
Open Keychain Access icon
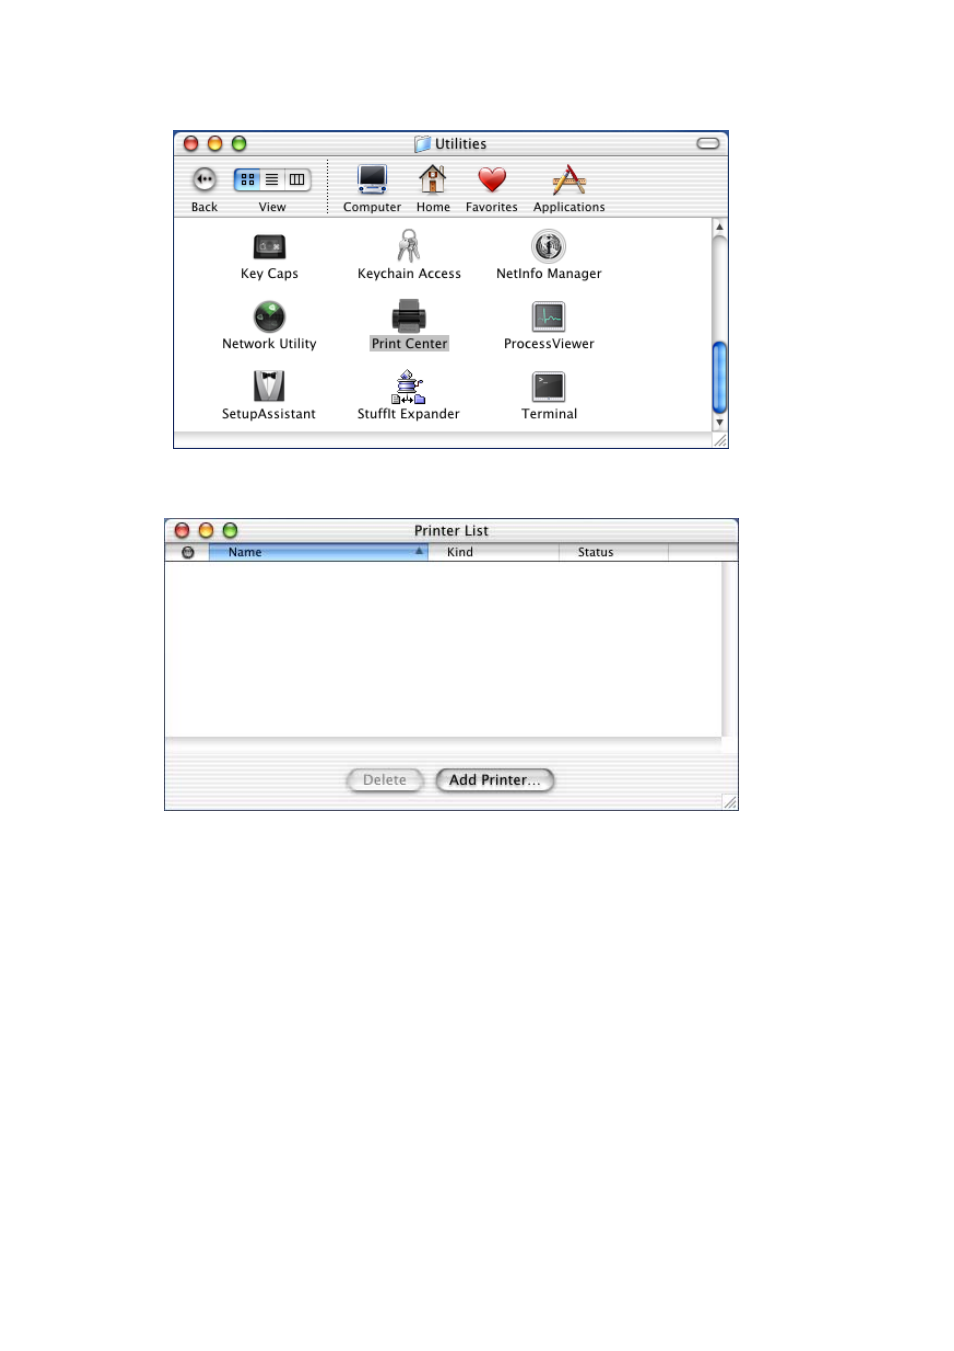[409, 246]
